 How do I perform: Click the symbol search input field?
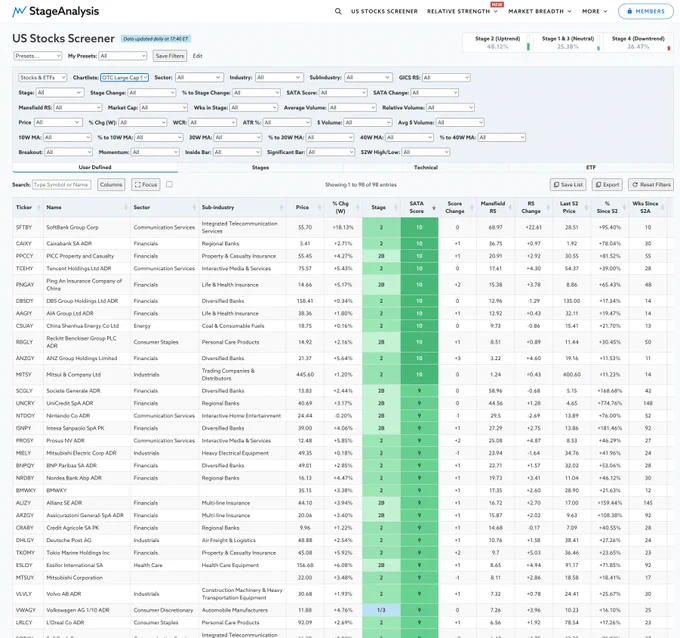tap(62, 185)
